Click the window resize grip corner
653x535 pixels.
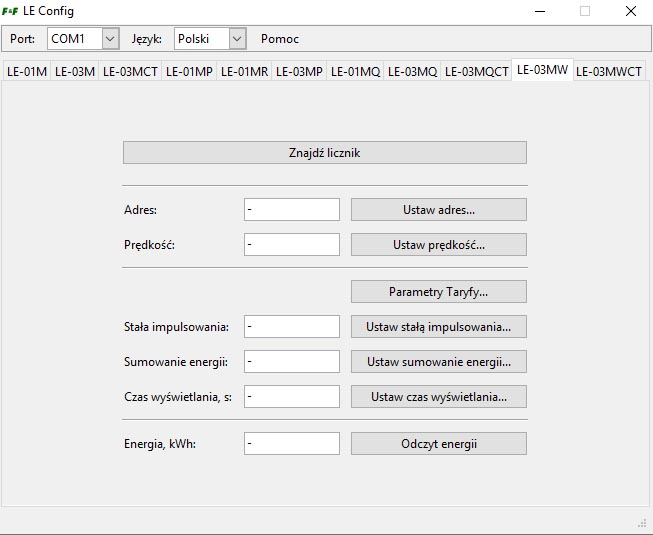[x=642, y=523]
